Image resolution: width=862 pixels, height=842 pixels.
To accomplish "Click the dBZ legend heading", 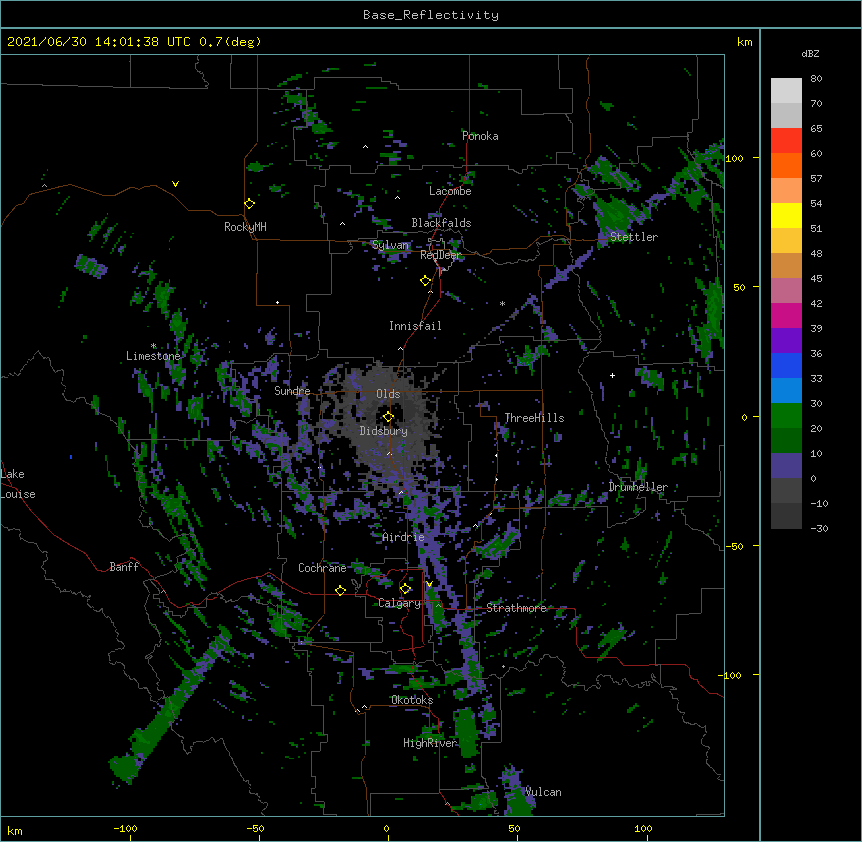I will pos(810,53).
